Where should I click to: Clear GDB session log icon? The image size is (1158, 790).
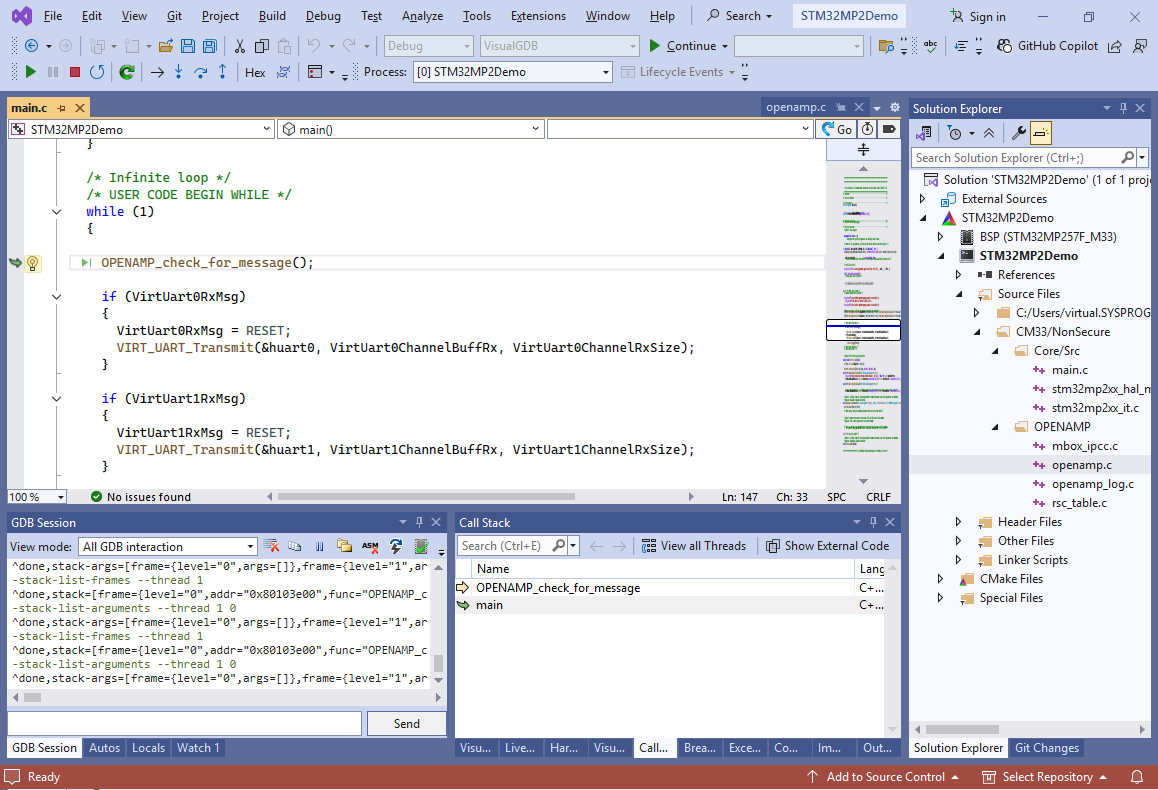pos(272,546)
